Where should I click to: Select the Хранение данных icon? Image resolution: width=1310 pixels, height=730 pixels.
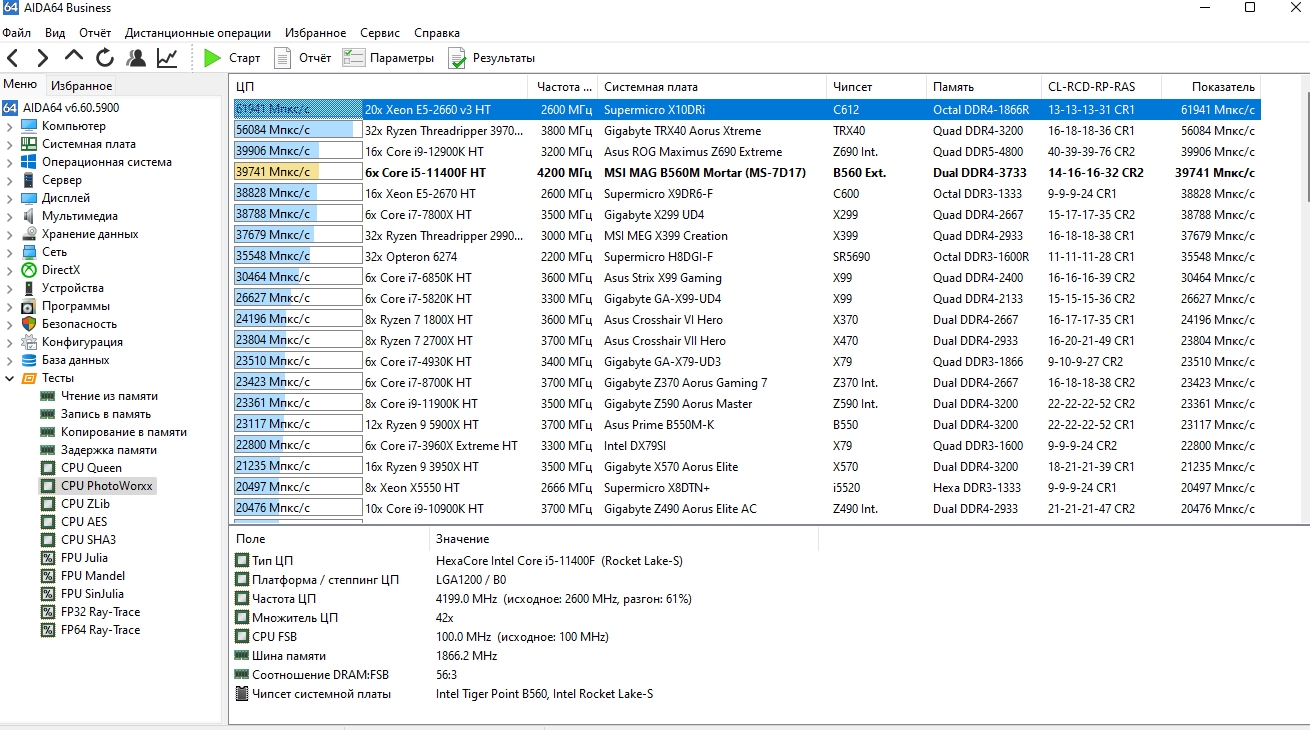[29, 234]
